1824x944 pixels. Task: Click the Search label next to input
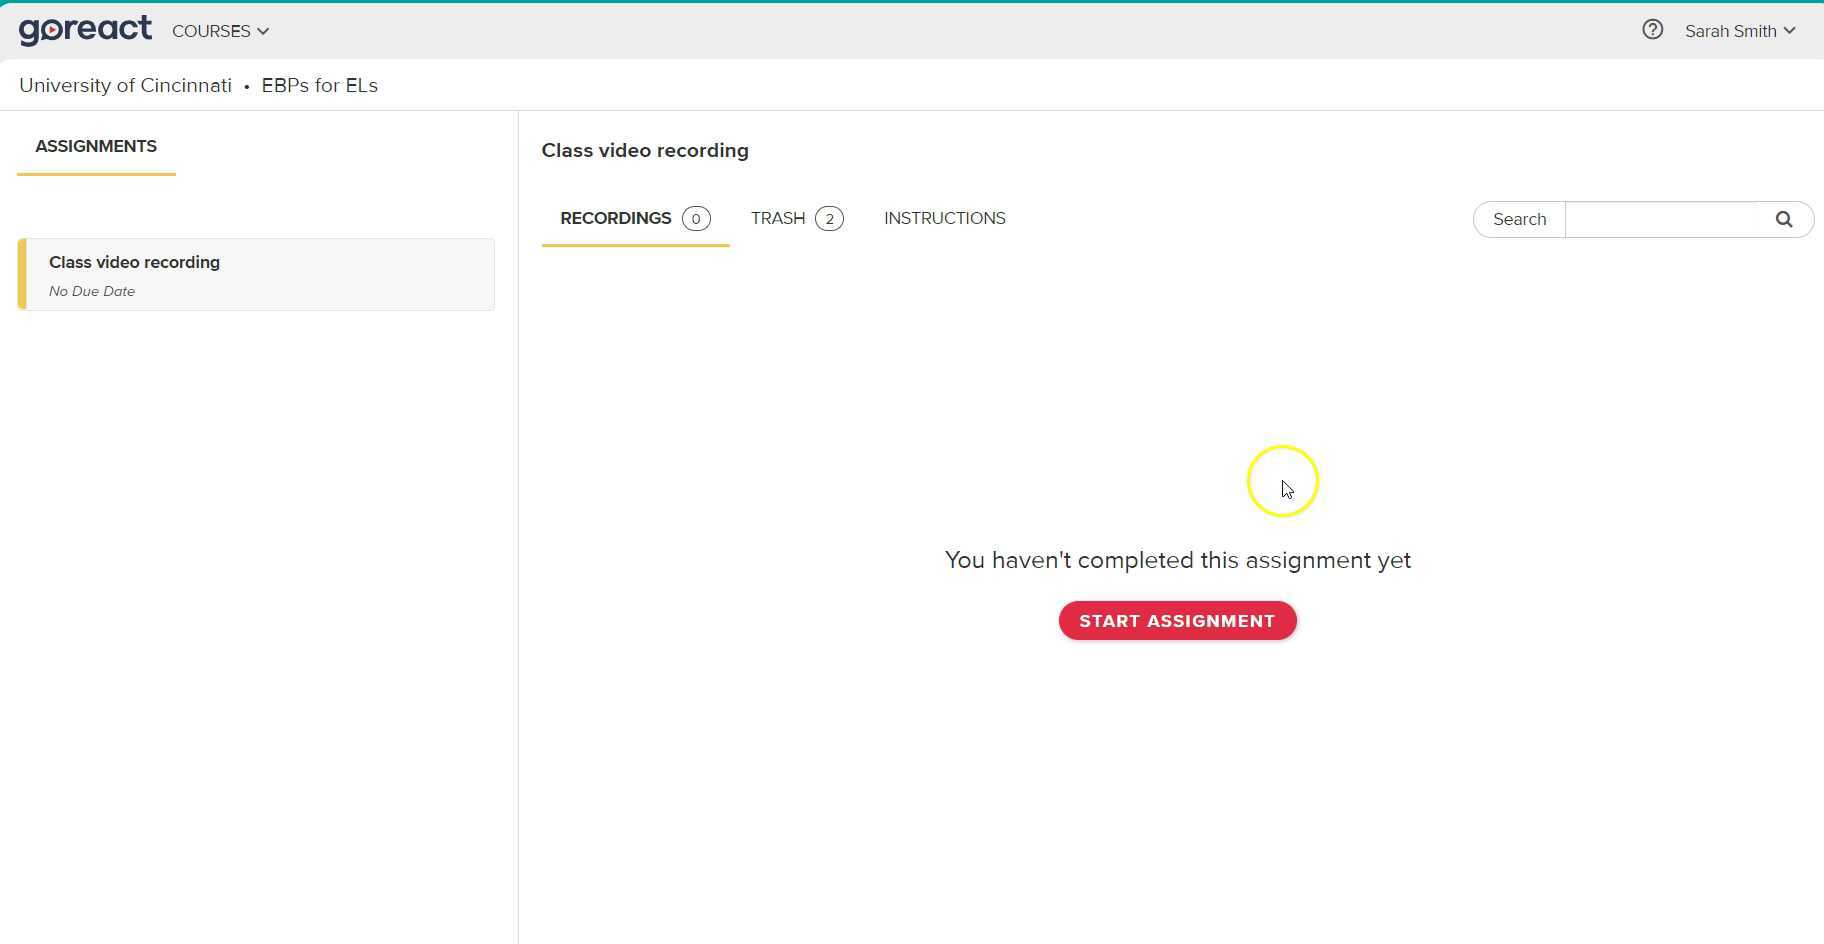1520,219
